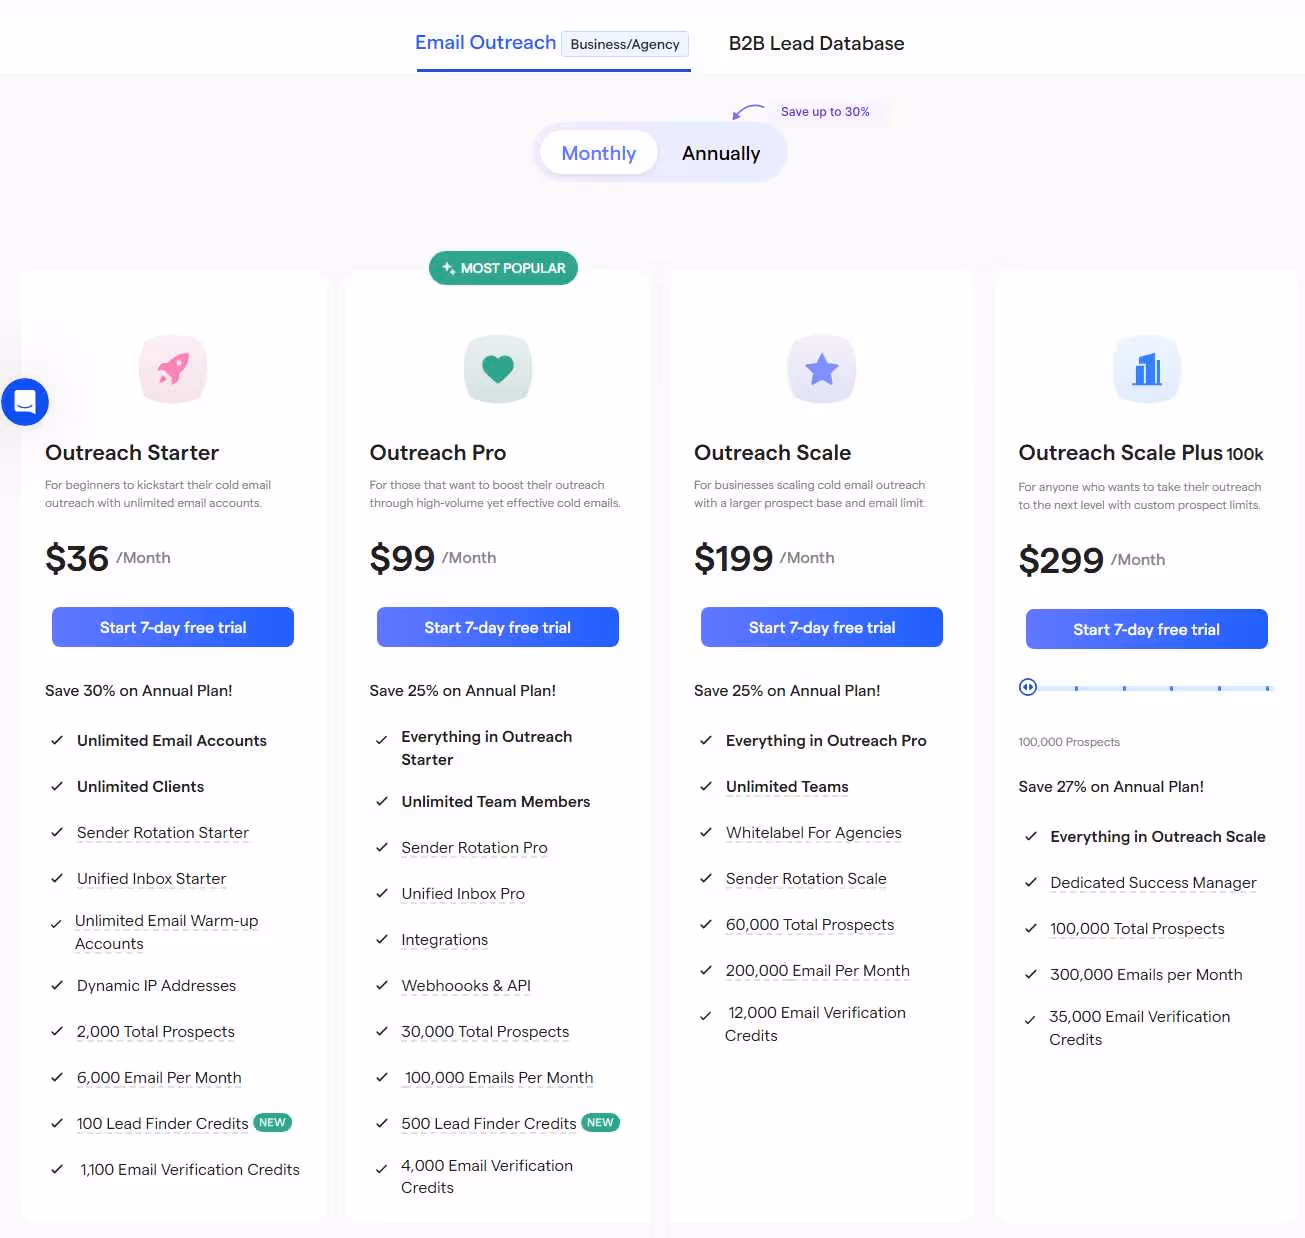Click the star icon on Outreach Scale
Image resolution: width=1305 pixels, height=1238 pixels.
point(822,368)
